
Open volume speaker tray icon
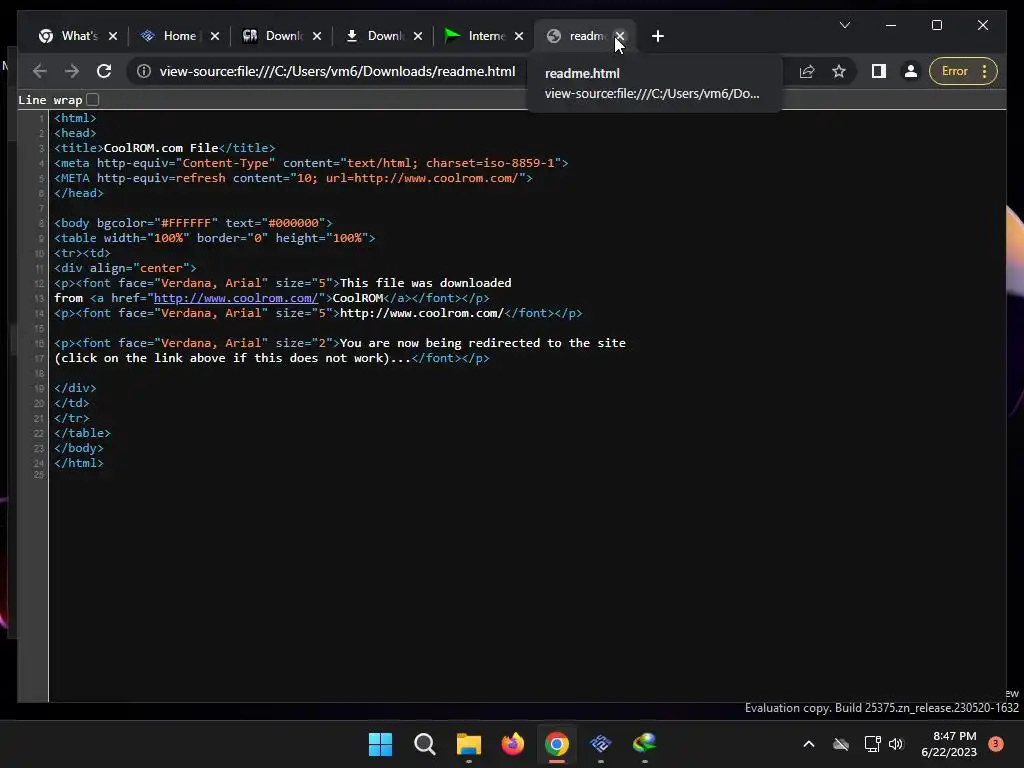tap(895, 744)
